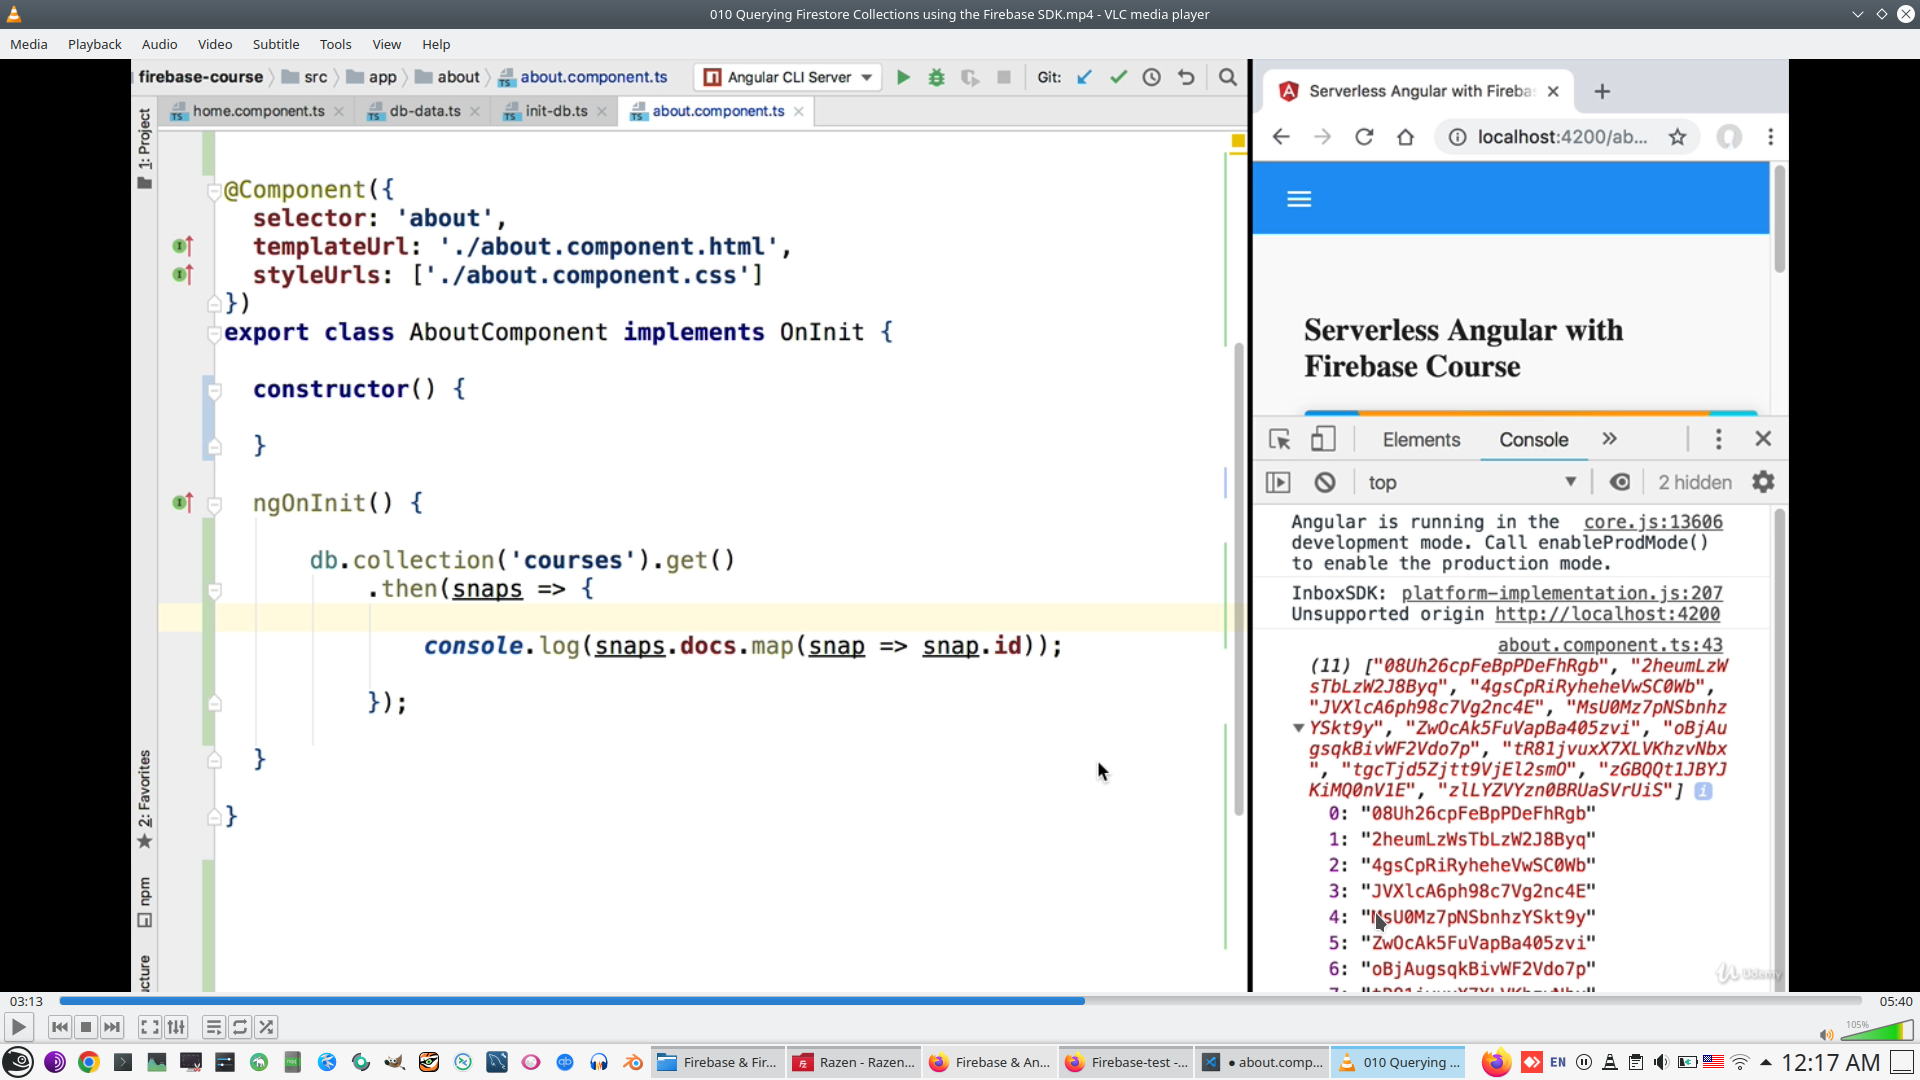
Task: Switch to Razen taskbar window
Action: [x=855, y=1062]
